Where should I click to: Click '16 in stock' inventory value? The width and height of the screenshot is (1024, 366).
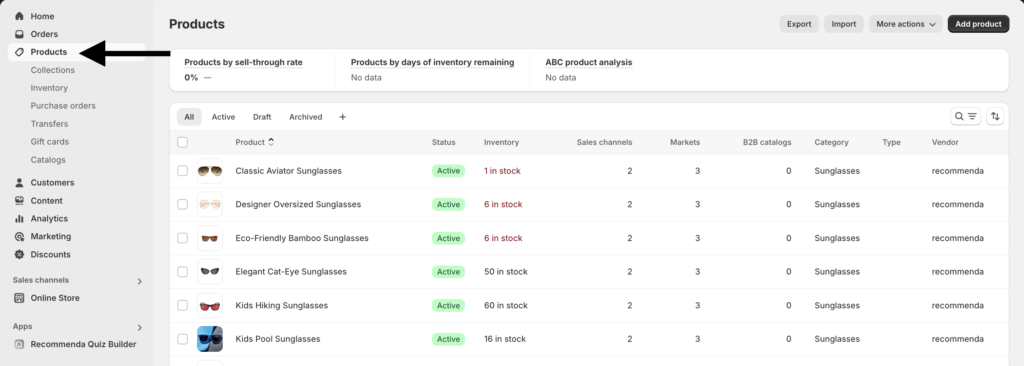coord(505,339)
